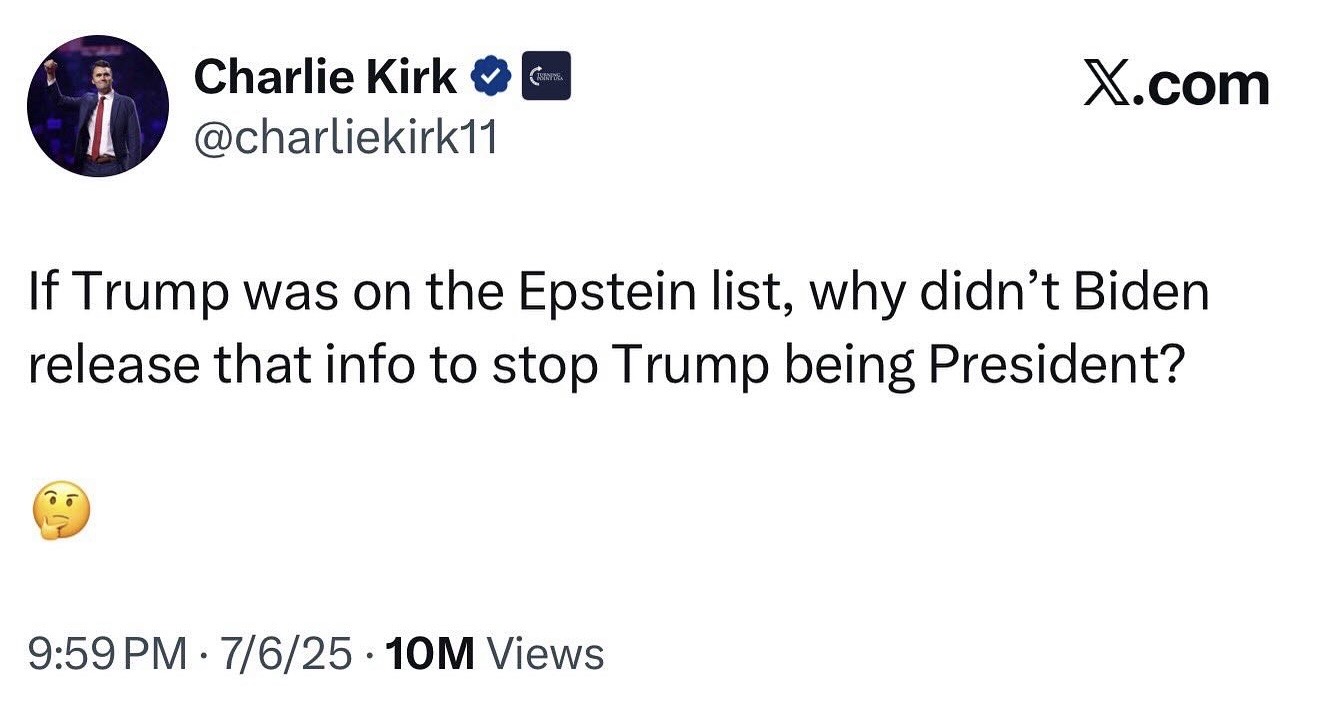Viewport: 1320px width, 707px height.
Task: Click the Views label
Action: tap(544, 654)
